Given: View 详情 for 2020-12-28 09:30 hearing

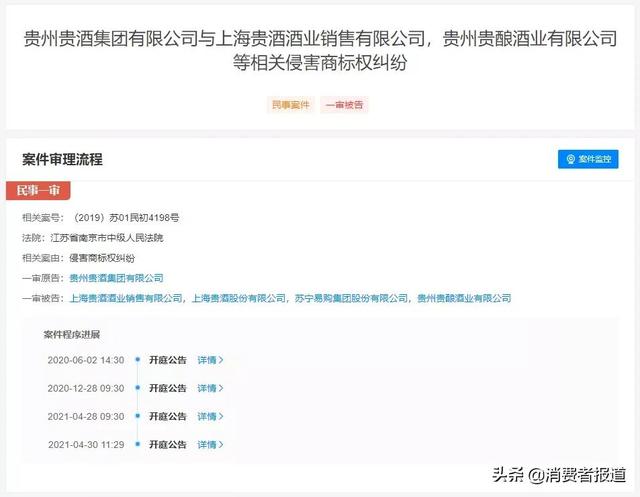Looking at the screenshot, I should [210, 388].
